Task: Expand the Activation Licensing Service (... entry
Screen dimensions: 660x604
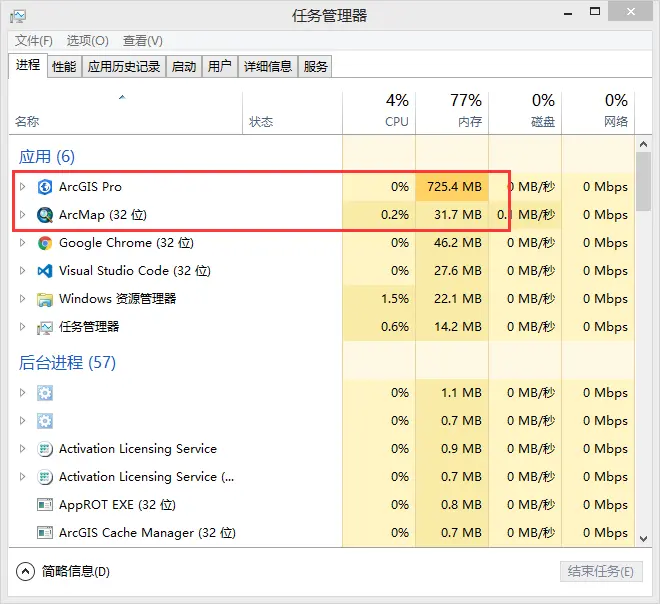Action: click(23, 476)
